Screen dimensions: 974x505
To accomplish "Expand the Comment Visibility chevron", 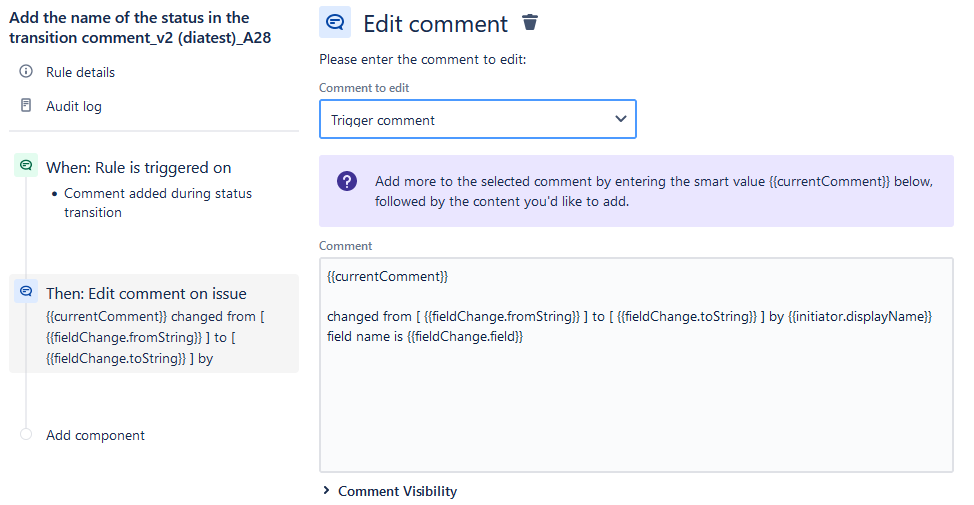I will click(326, 491).
